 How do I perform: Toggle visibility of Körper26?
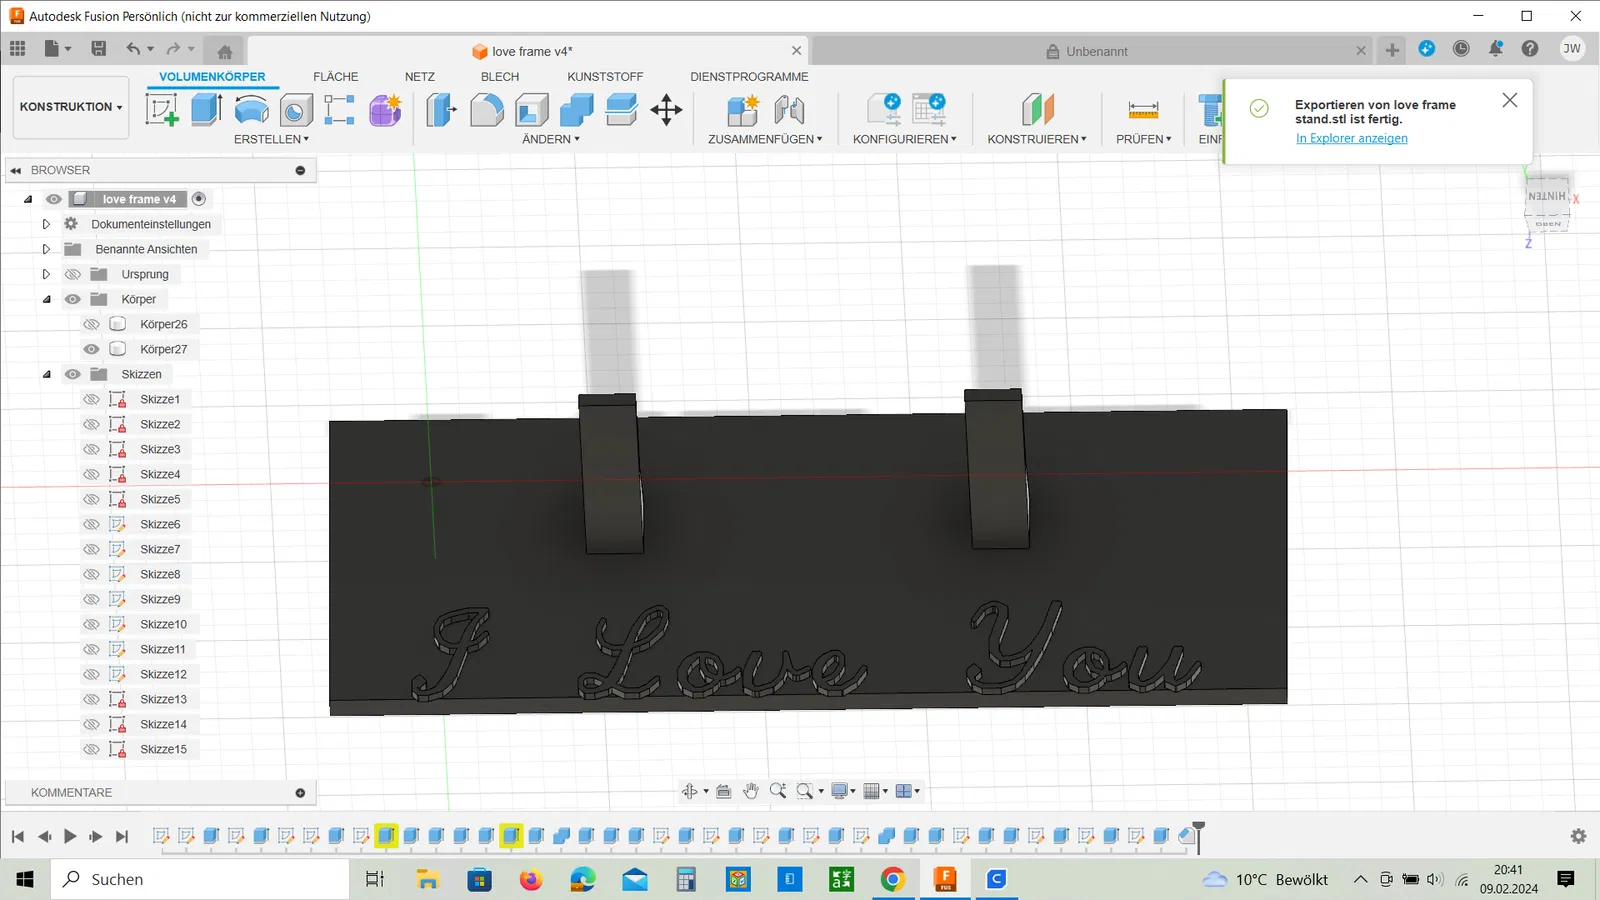[x=91, y=324]
